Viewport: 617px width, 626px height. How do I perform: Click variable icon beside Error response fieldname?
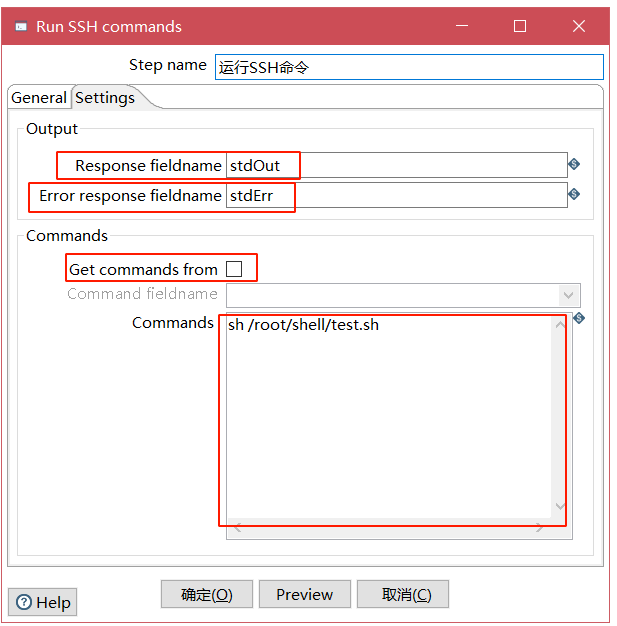[574, 195]
